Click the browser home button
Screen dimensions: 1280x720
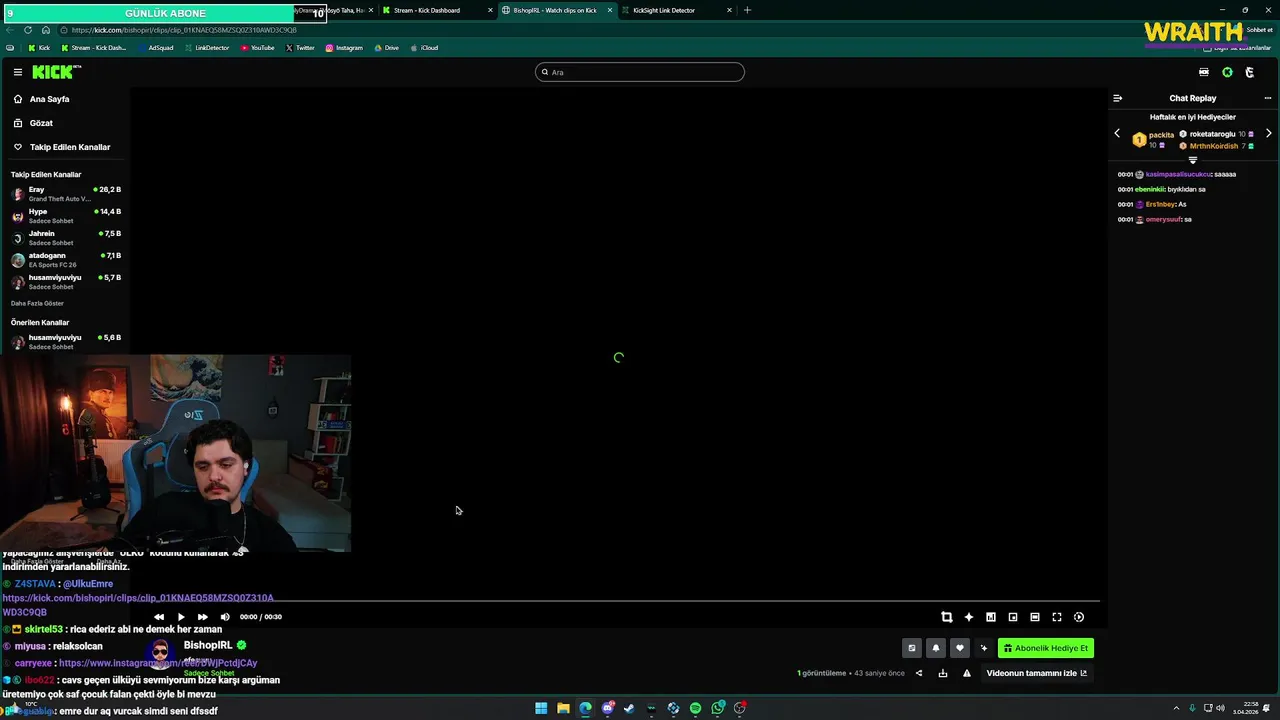point(46,30)
